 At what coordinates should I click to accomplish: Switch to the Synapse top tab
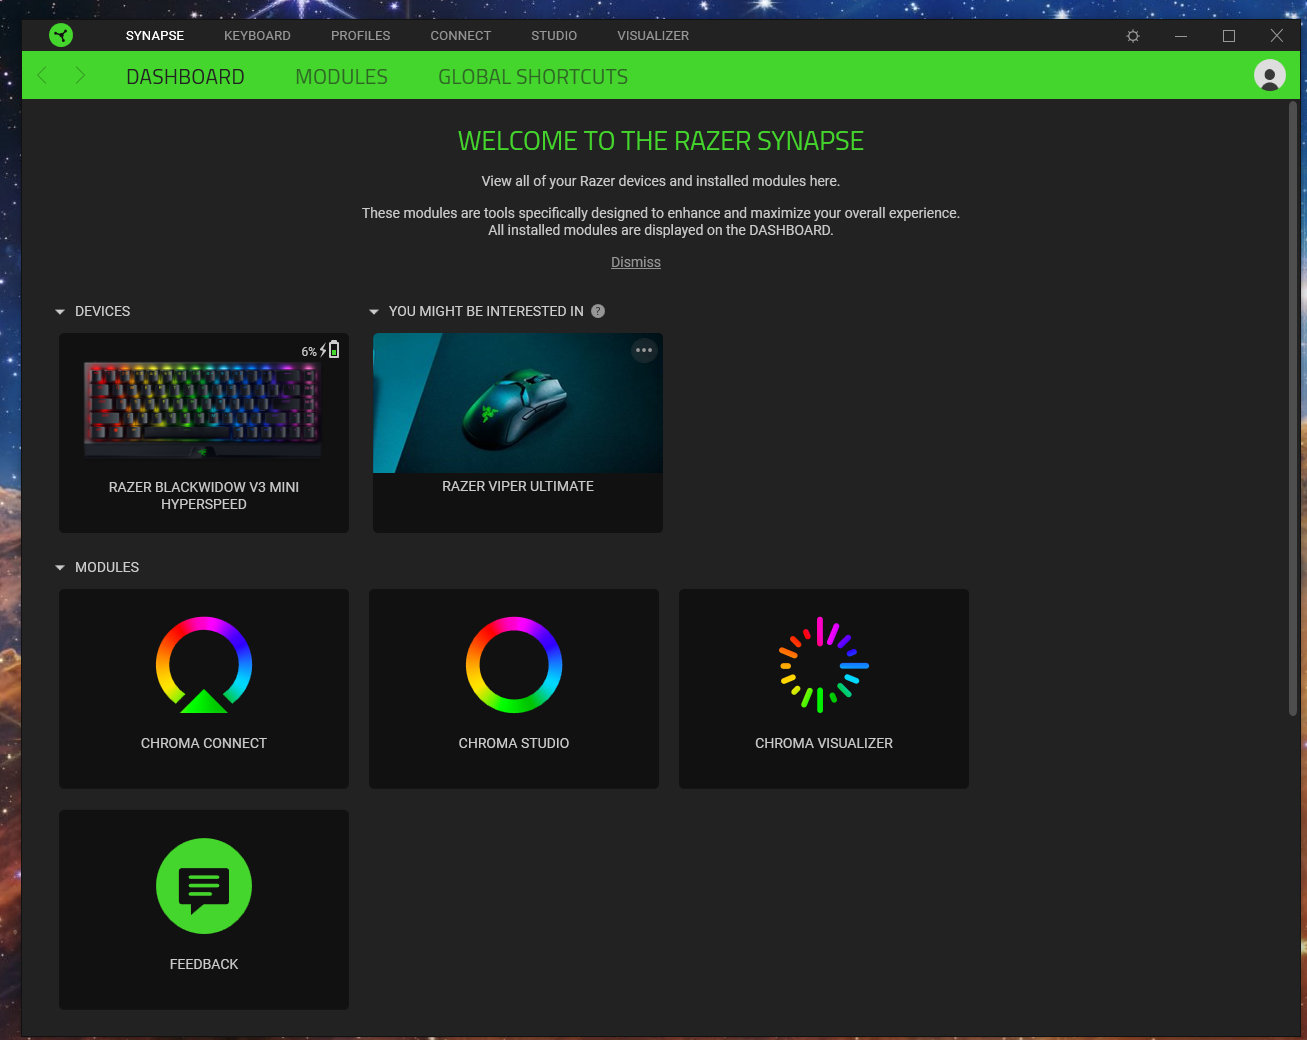click(x=155, y=35)
